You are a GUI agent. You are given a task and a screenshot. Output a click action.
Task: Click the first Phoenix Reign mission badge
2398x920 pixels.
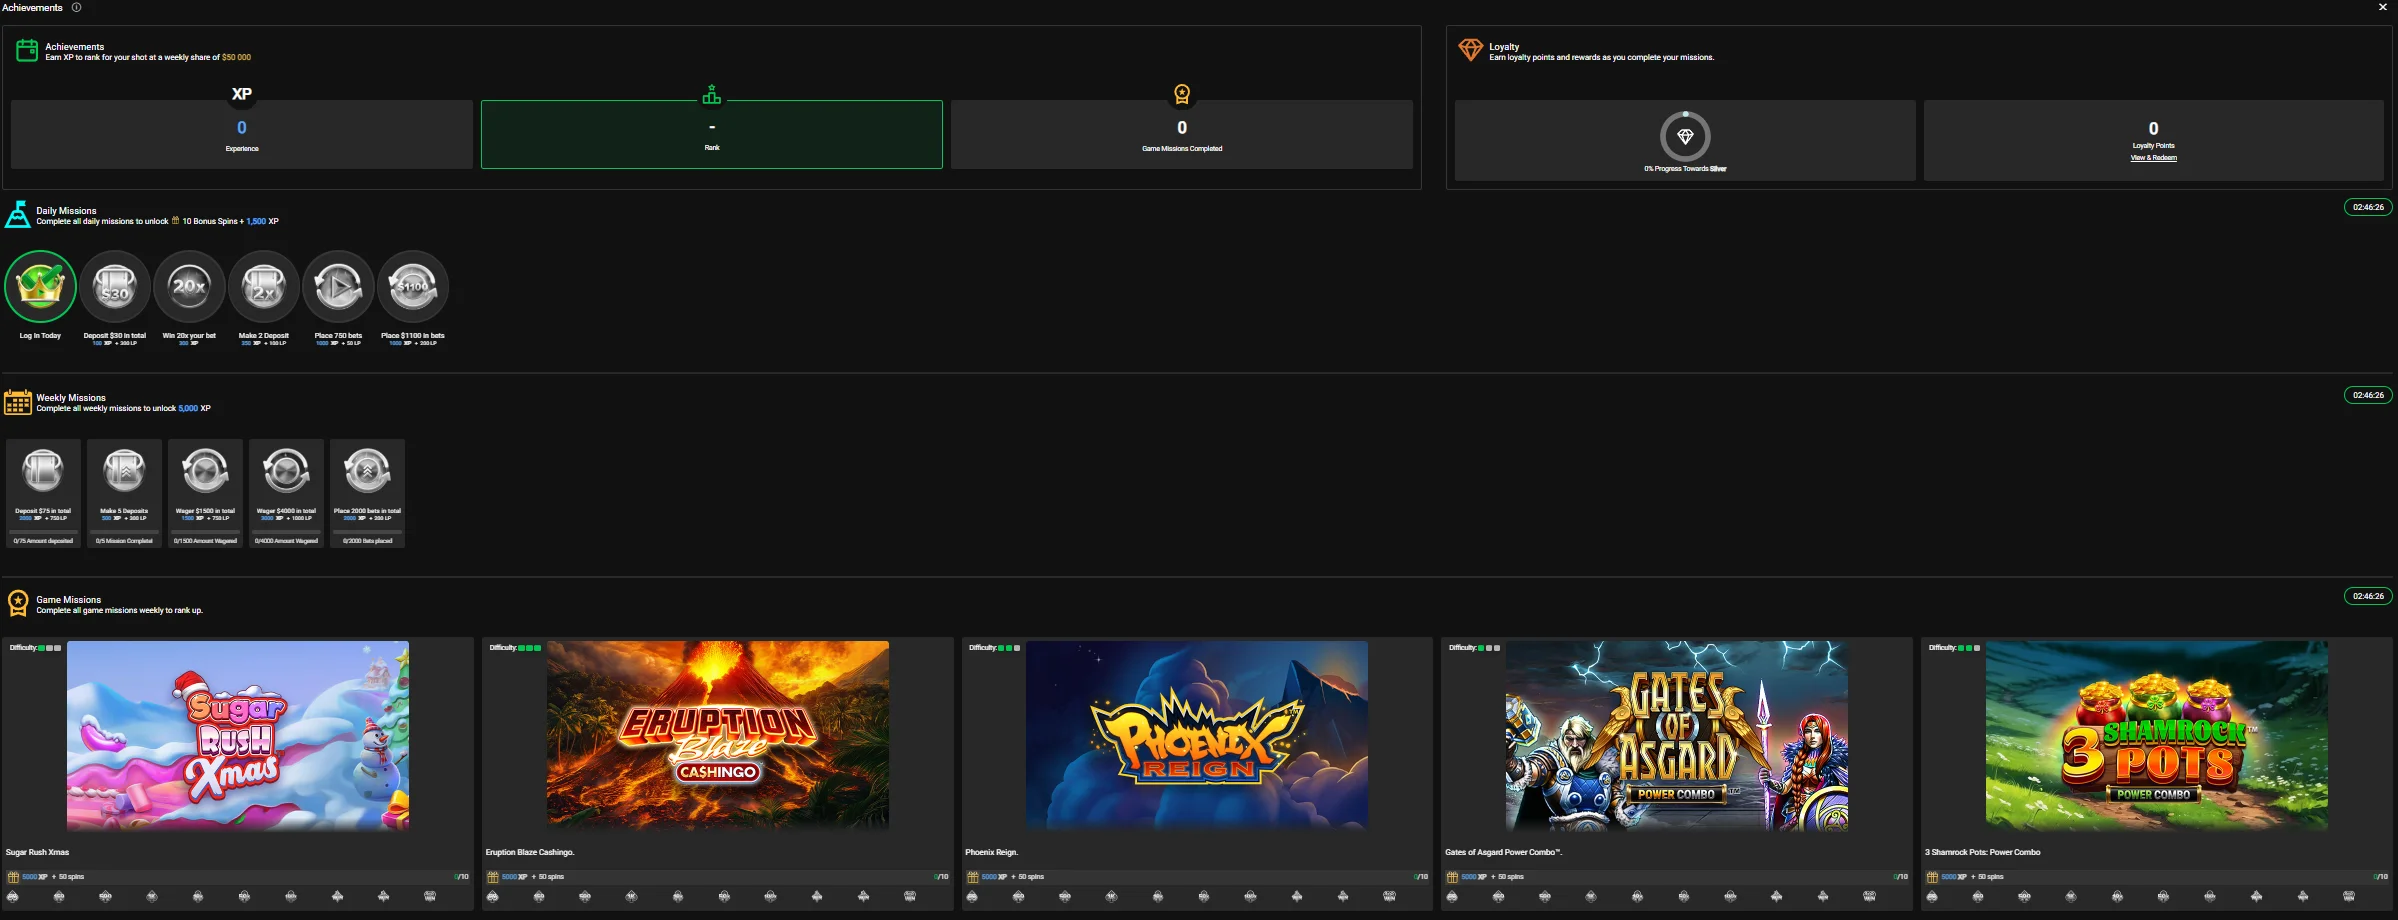(x=972, y=896)
